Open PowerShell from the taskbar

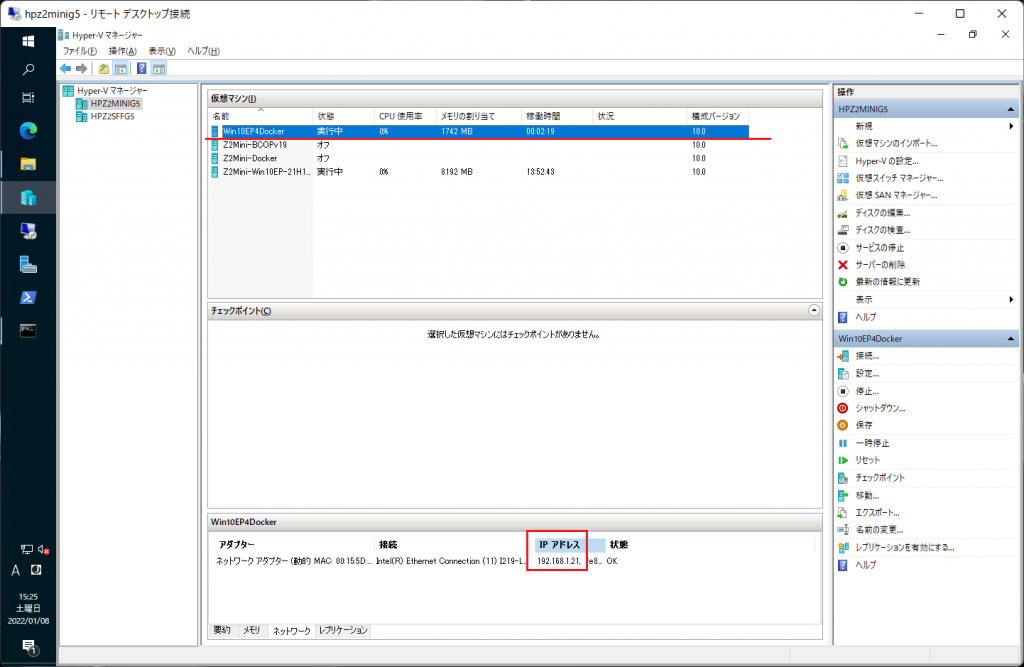click(x=28, y=297)
